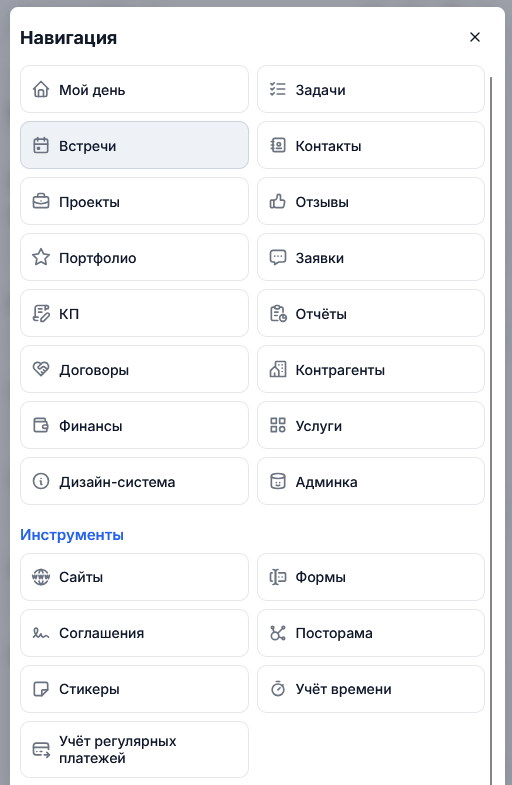Click the handshake heart icon for Договоры
The height and width of the screenshot is (785, 512).
coord(41,369)
